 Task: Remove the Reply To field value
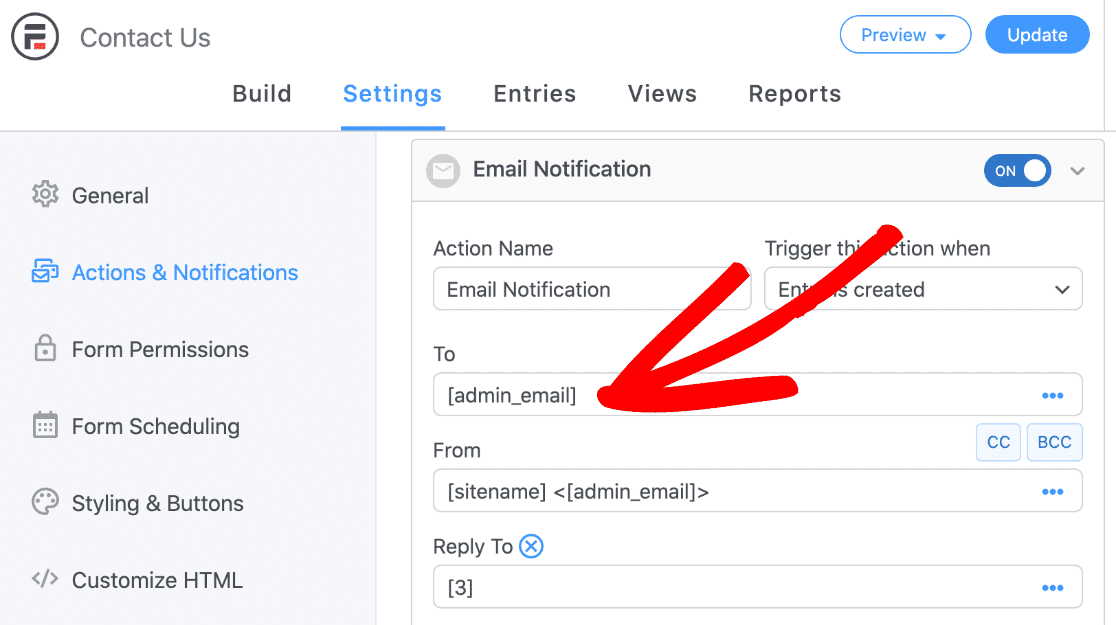[x=531, y=546]
